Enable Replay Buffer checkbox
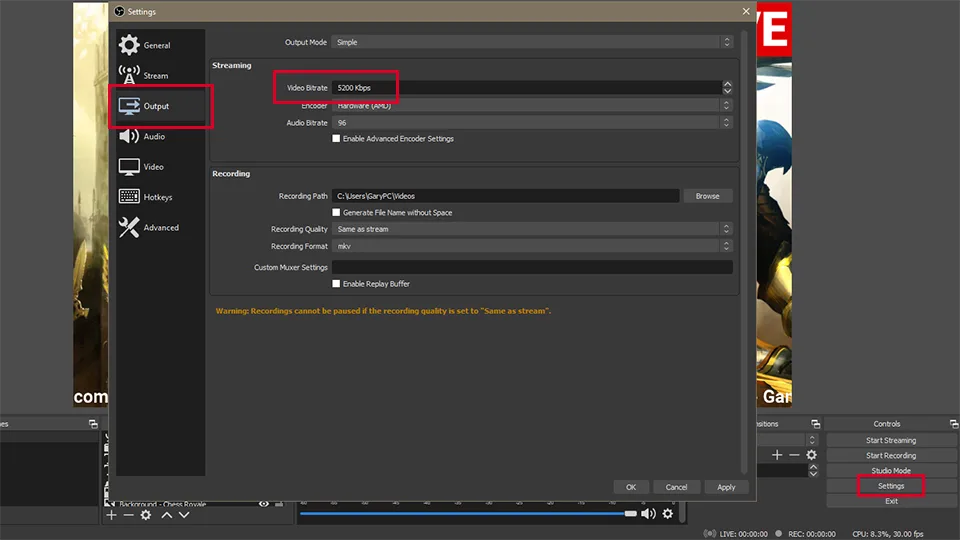Screen dimensions: 960x540 (x=336, y=283)
